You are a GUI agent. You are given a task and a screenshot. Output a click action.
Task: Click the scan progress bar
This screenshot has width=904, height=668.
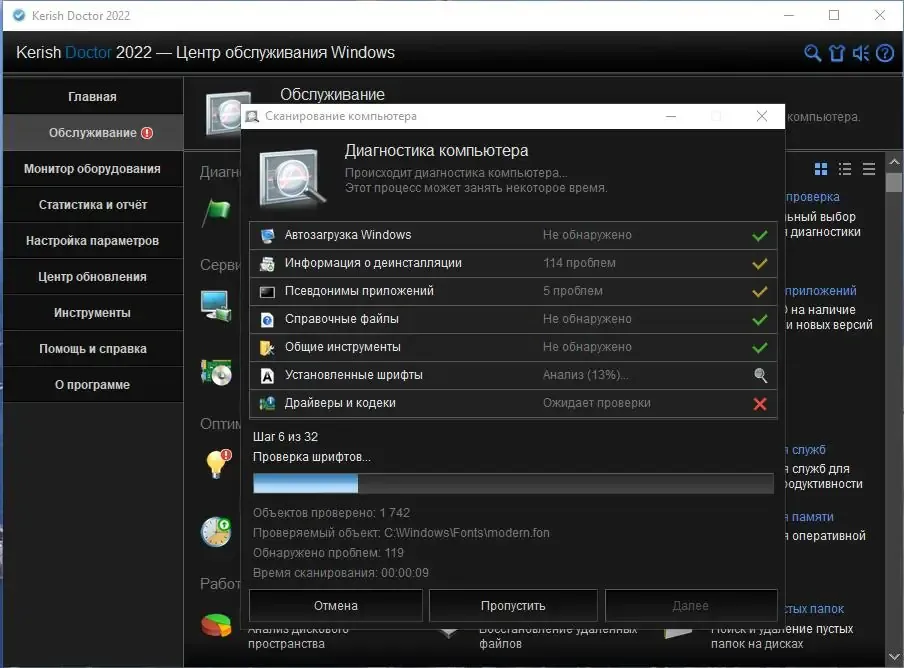513,484
